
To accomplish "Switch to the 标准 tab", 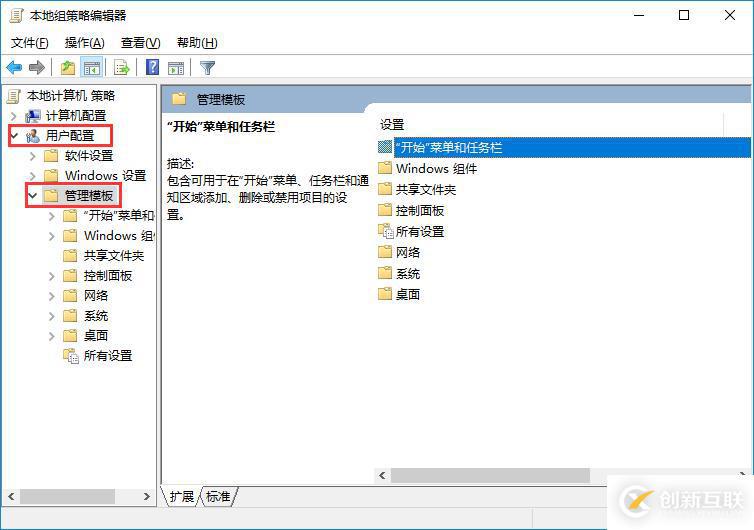I will click(218, 496).
